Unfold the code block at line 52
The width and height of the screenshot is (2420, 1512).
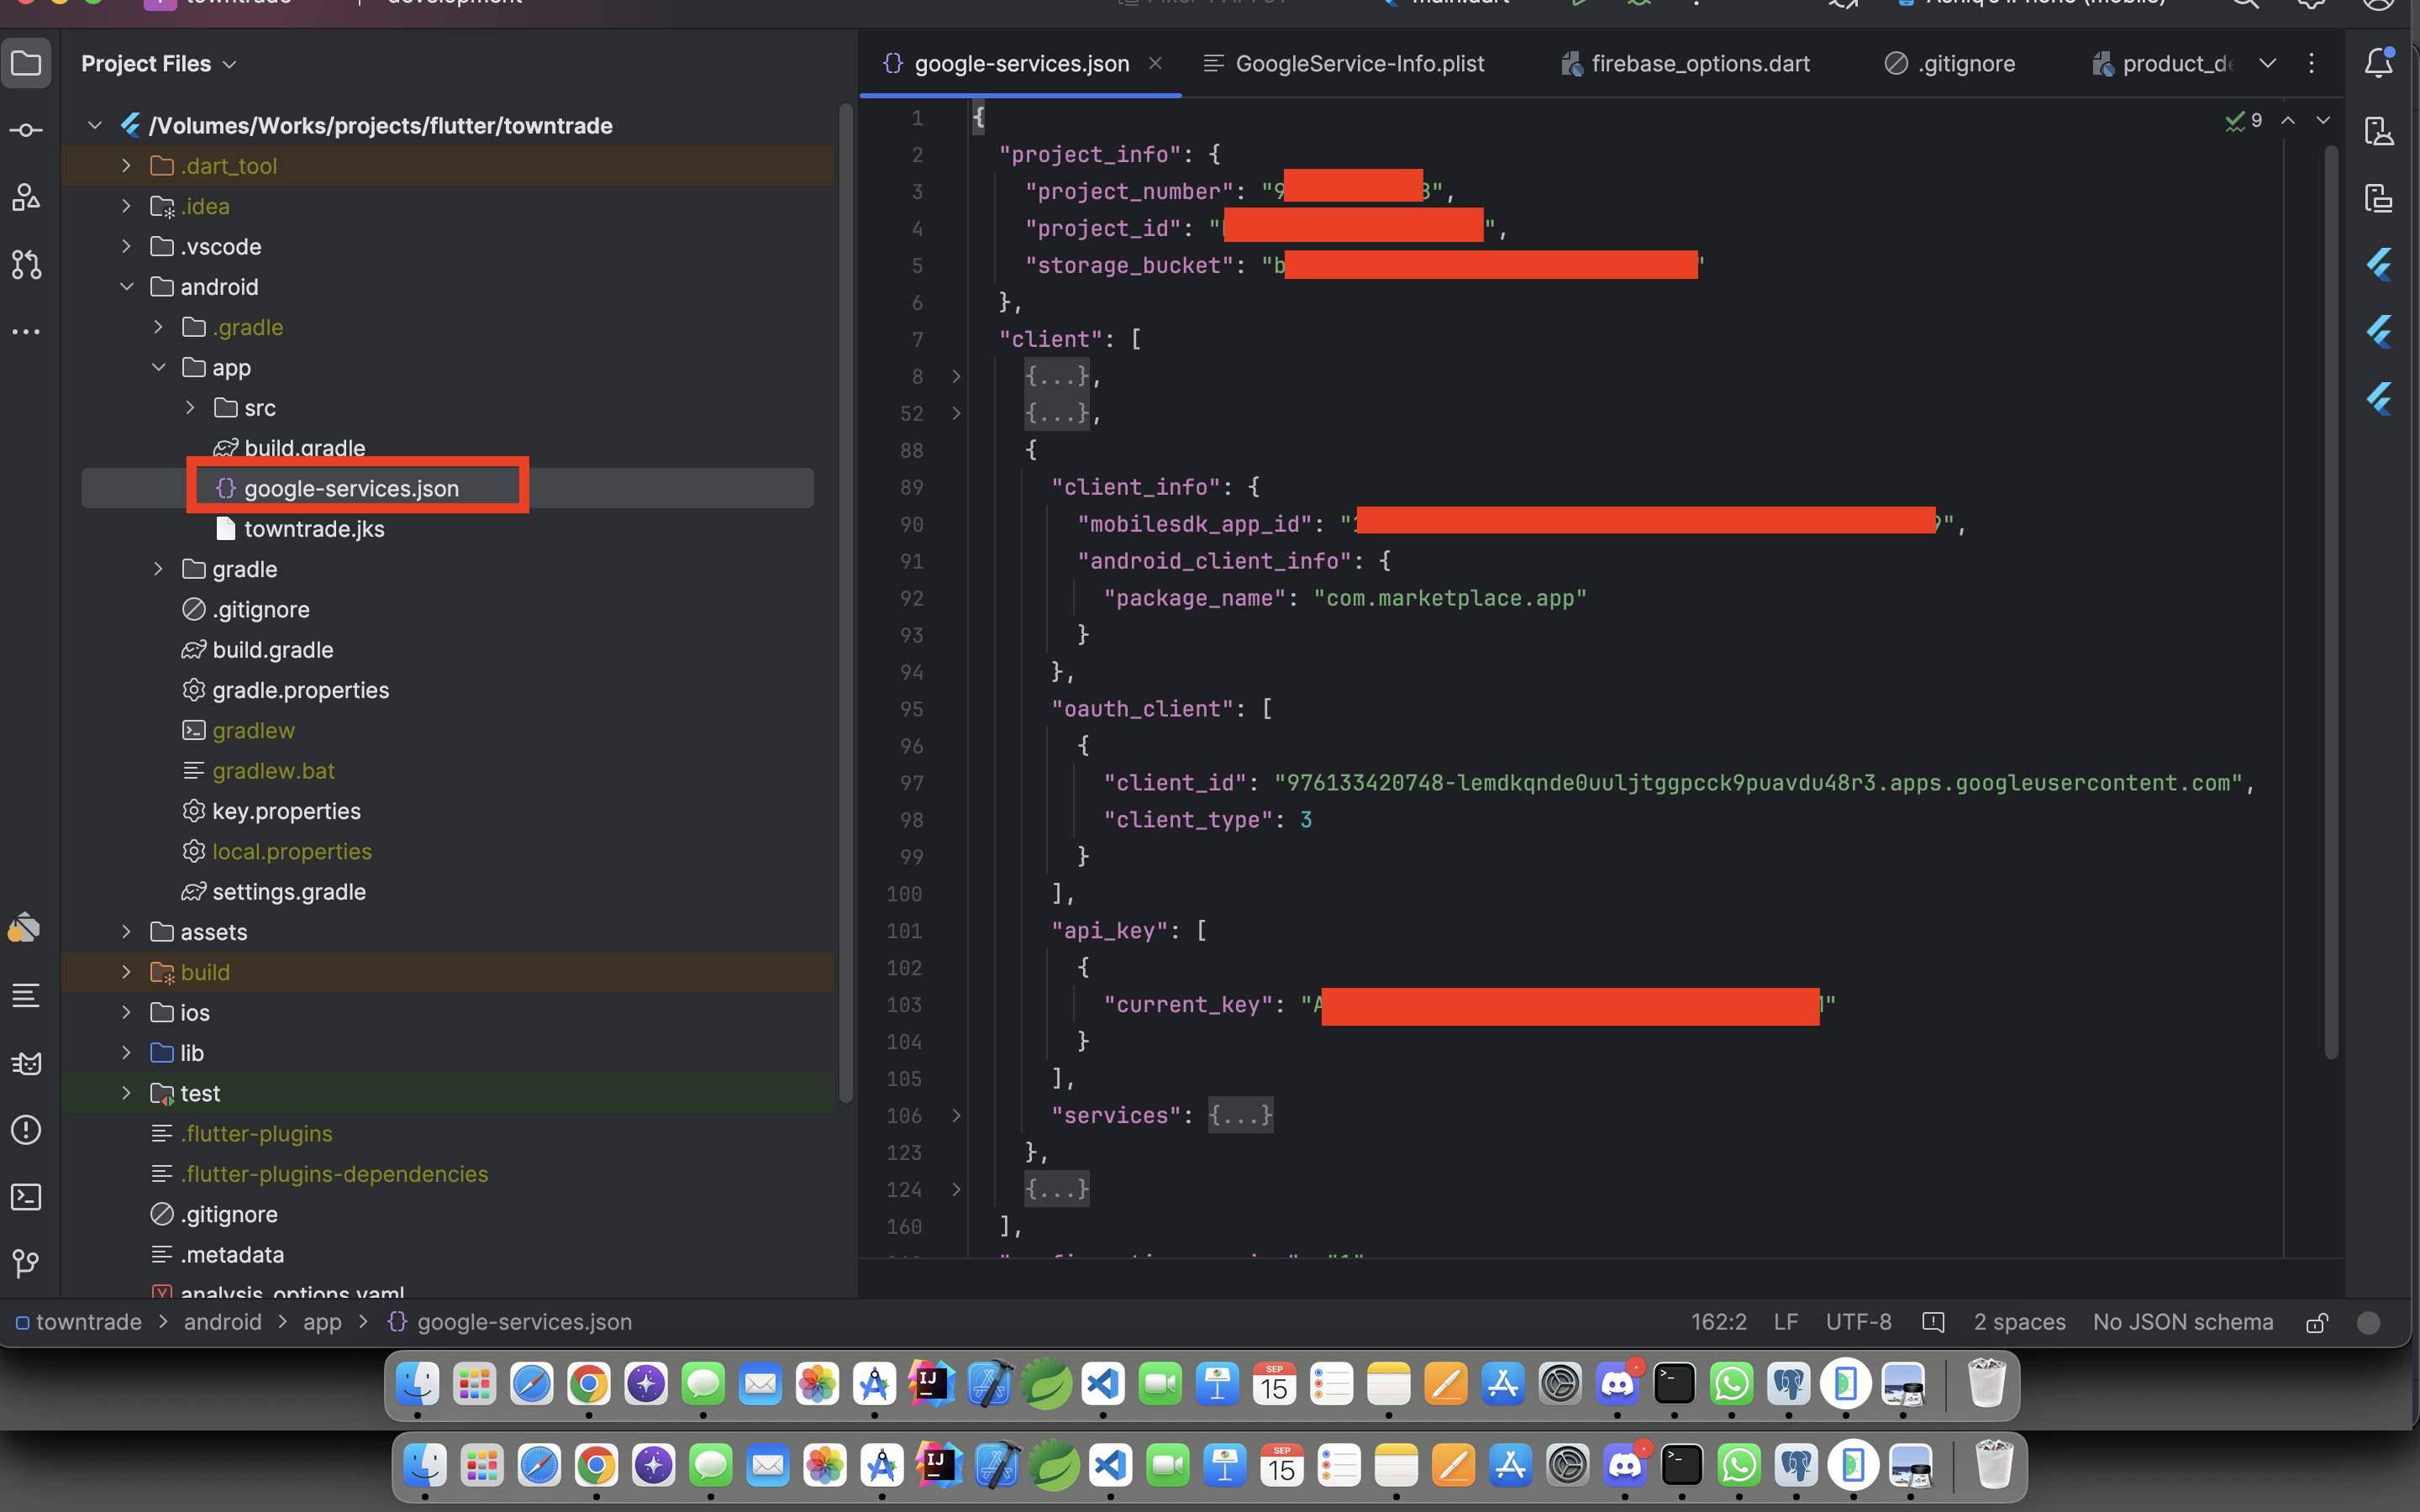956,413
